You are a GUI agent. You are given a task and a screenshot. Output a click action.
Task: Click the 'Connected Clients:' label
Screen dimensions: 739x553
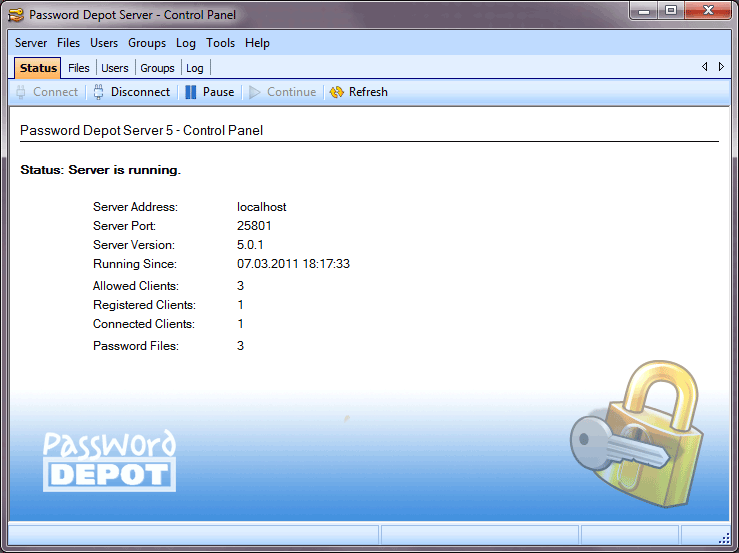[144, 324]
